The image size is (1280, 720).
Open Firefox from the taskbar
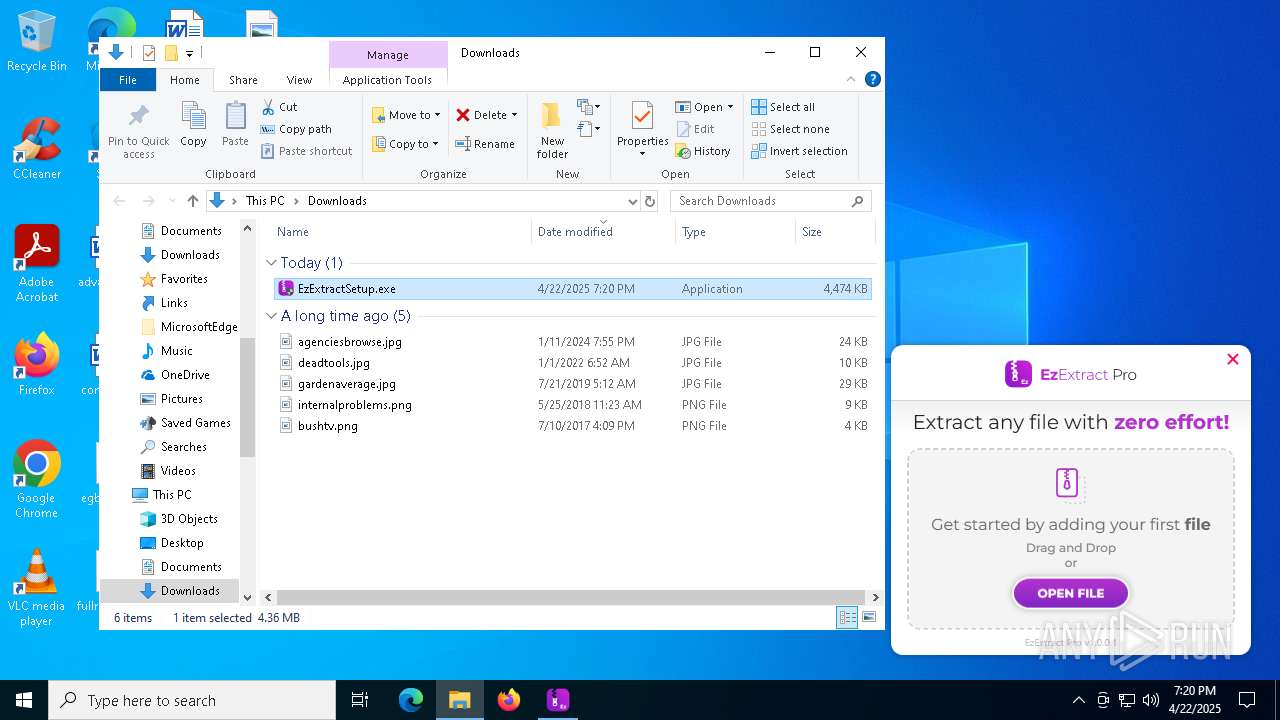[x=509, y=700]
